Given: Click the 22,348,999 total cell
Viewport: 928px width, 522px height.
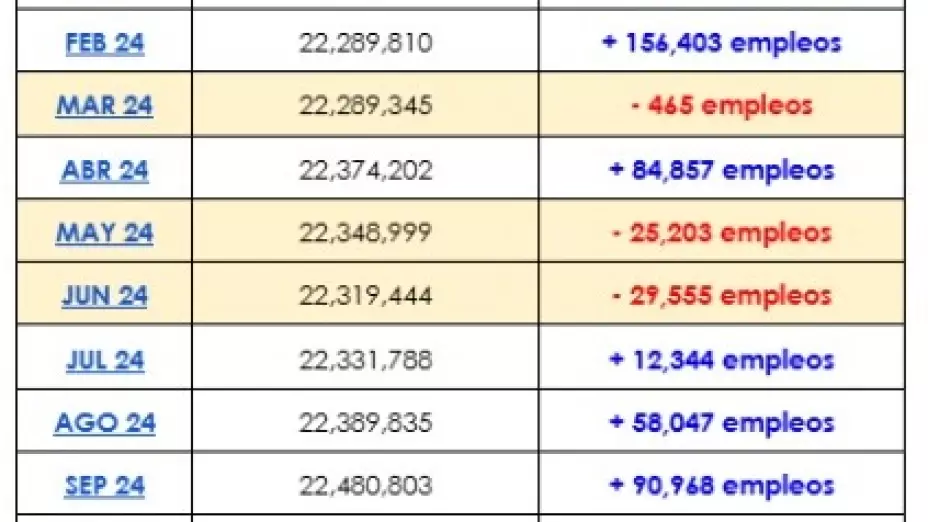Looking at the screenshot, I should 365,233.
